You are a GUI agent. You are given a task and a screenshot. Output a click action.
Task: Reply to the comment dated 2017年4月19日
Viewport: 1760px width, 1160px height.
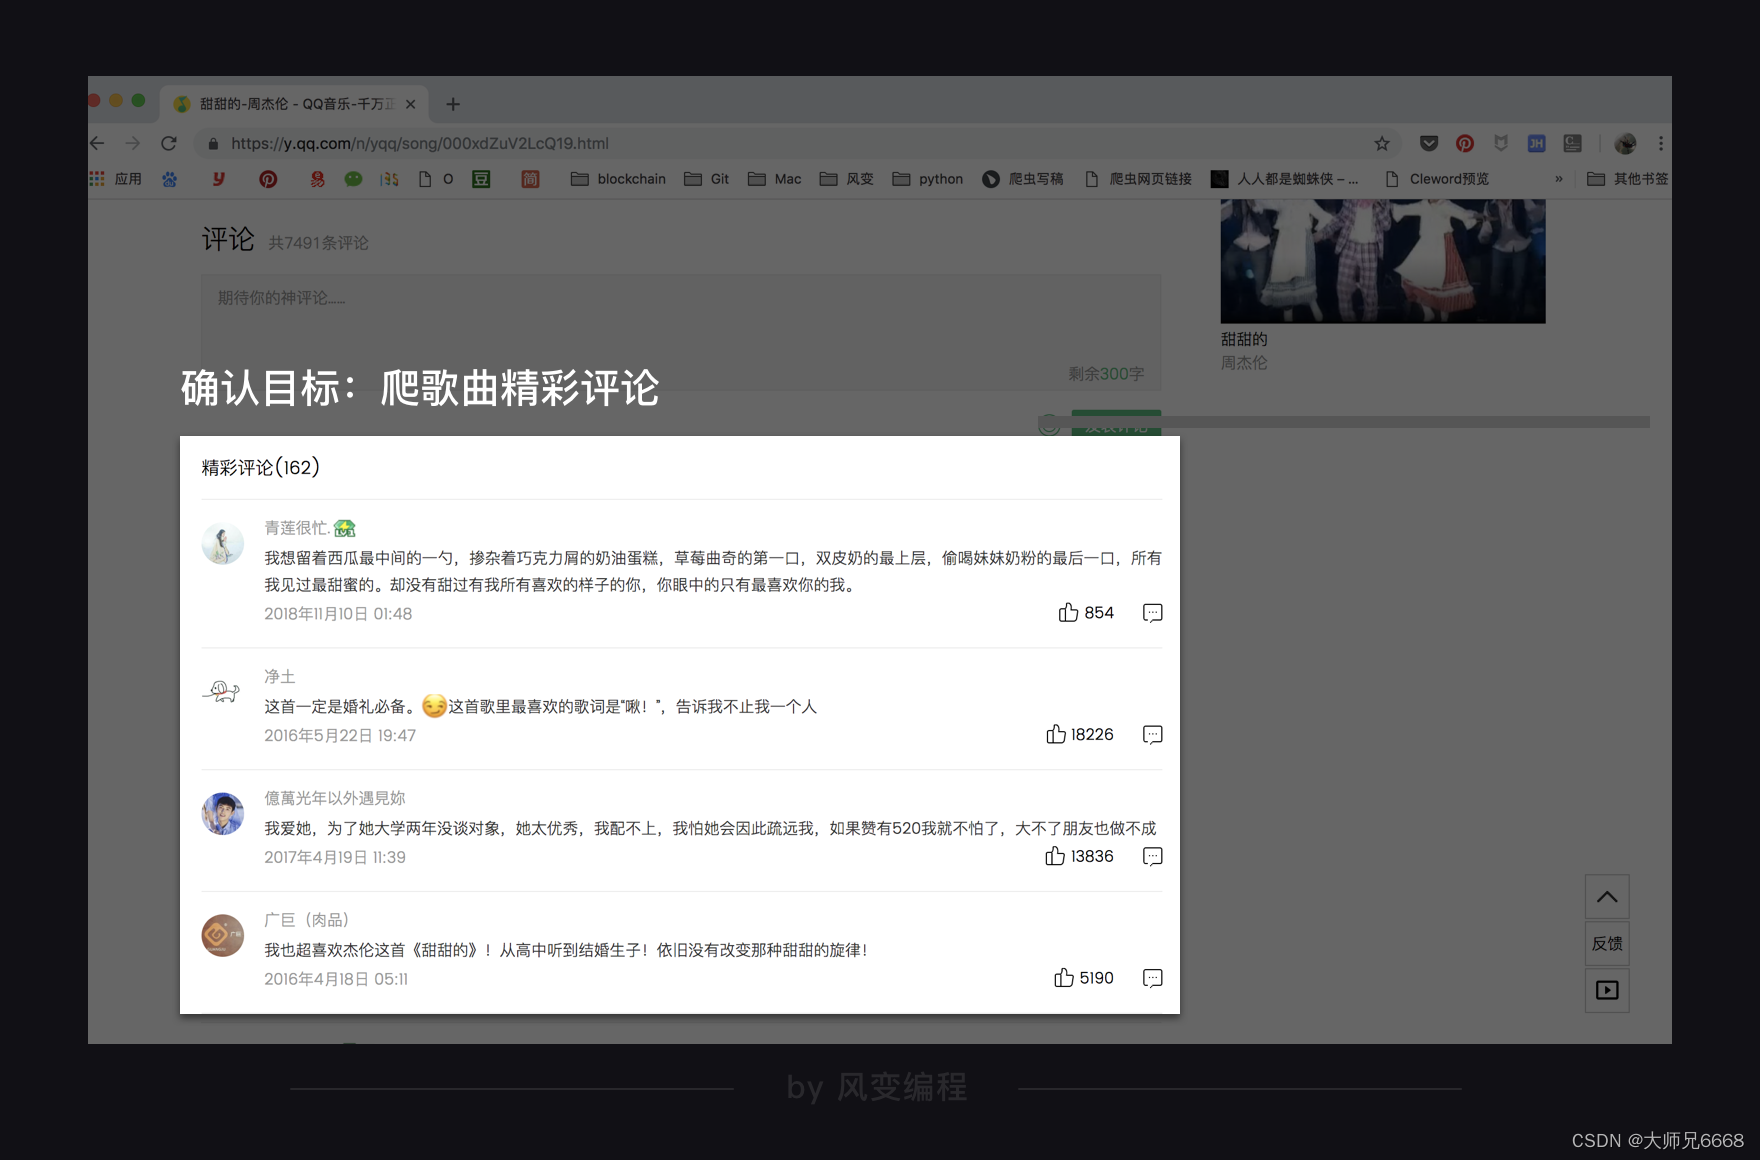click(1152, 856)
